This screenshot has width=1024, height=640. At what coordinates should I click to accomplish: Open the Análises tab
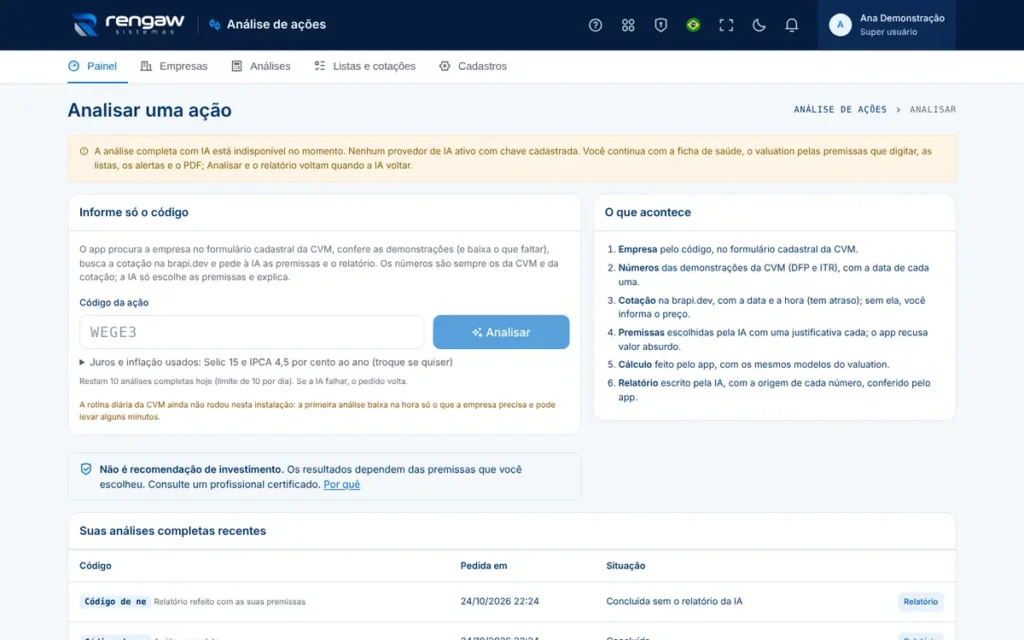tap(261, 66)
